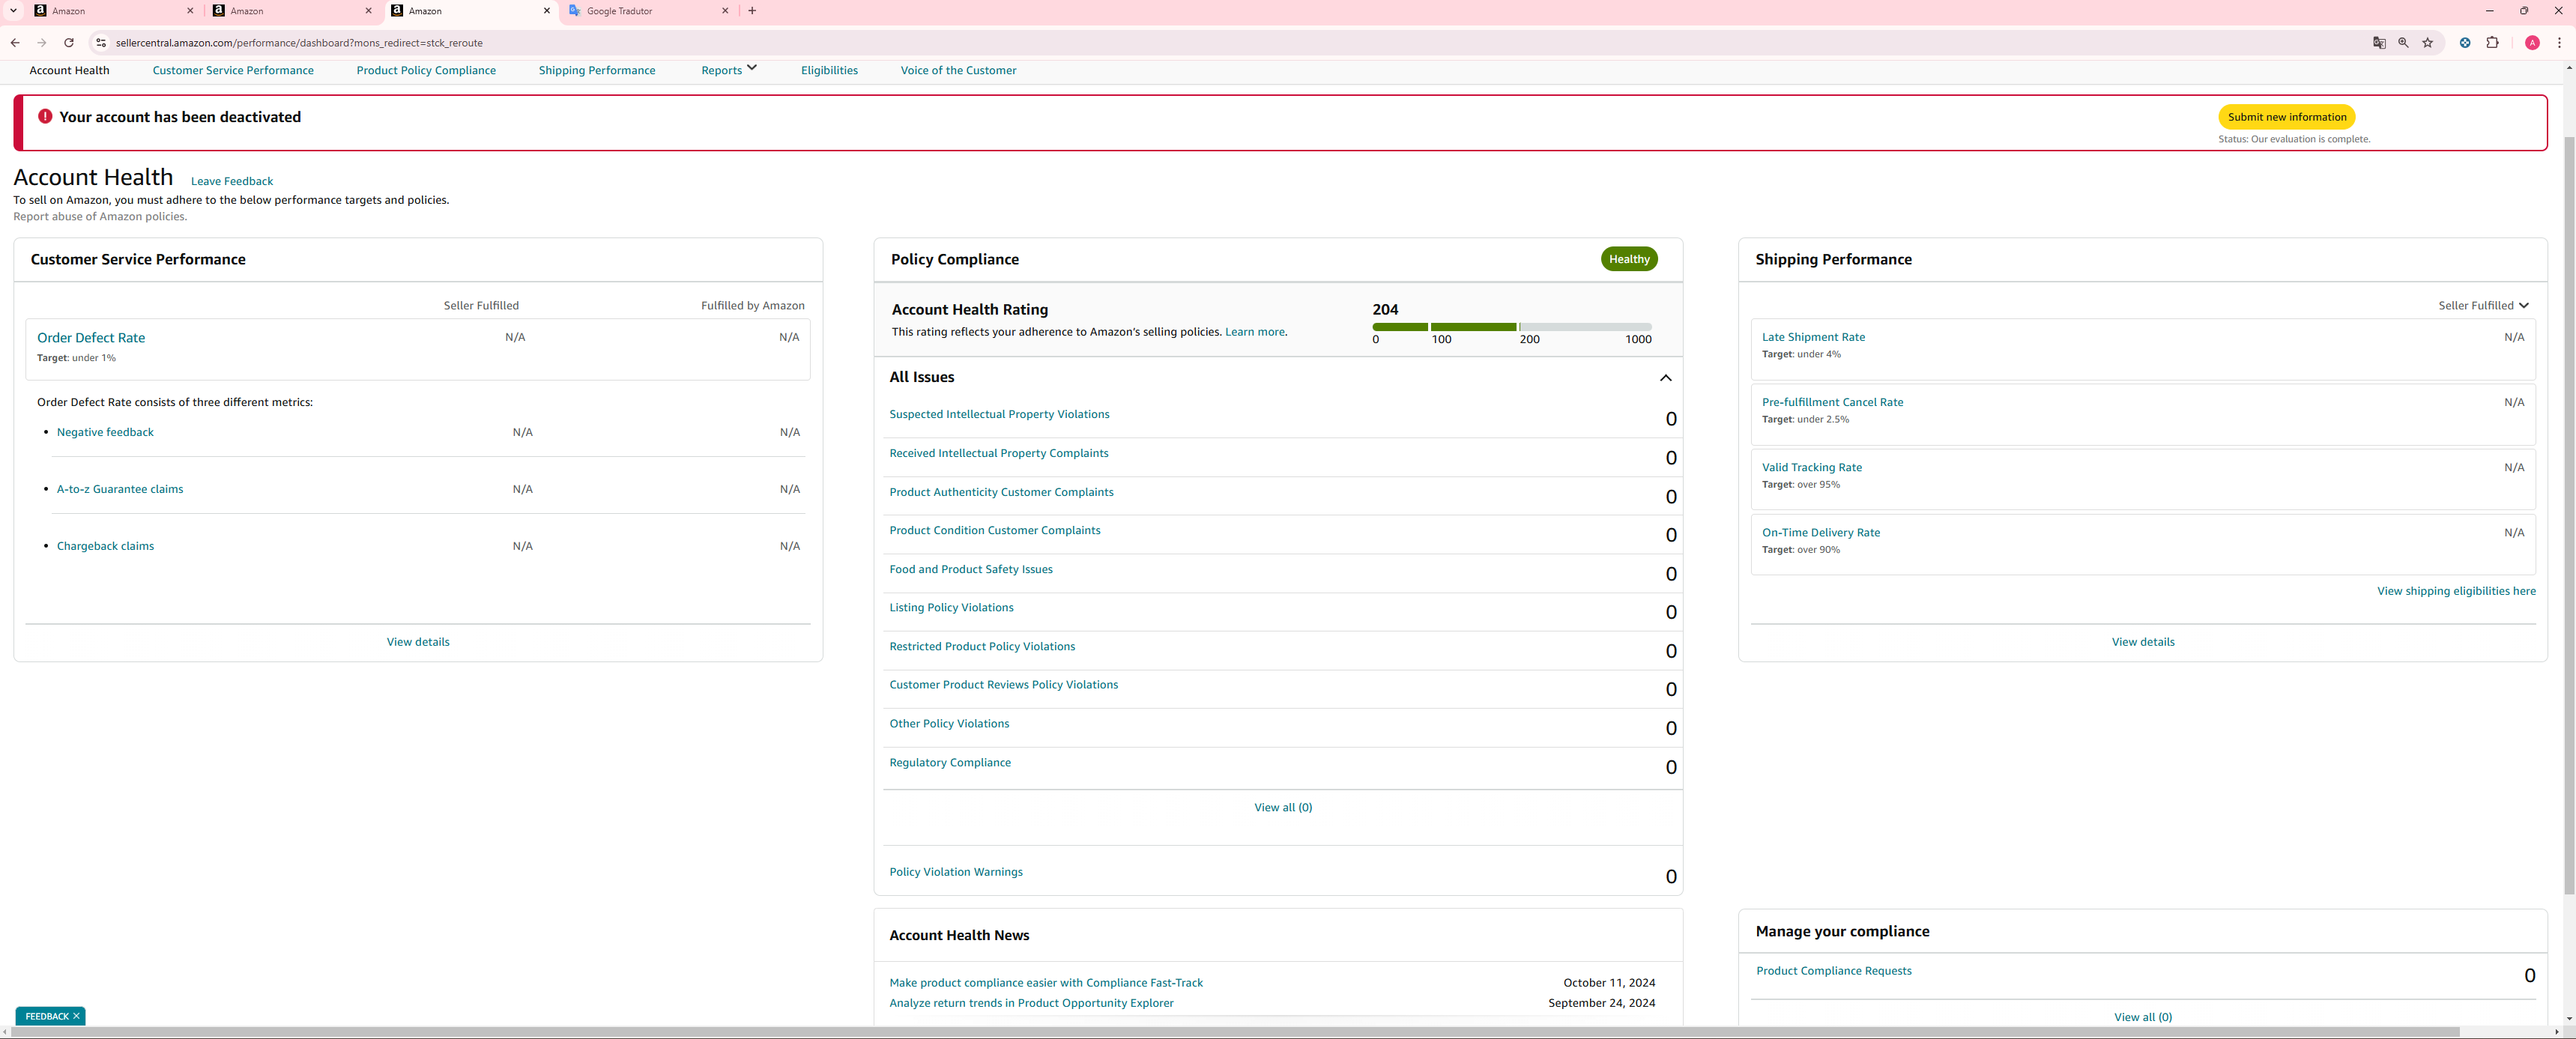The image size is (2576, 1039).
Task: Open the Seller Fulfilled dropdown in Shipping Performance
Action: click(x=2483, y=305)
